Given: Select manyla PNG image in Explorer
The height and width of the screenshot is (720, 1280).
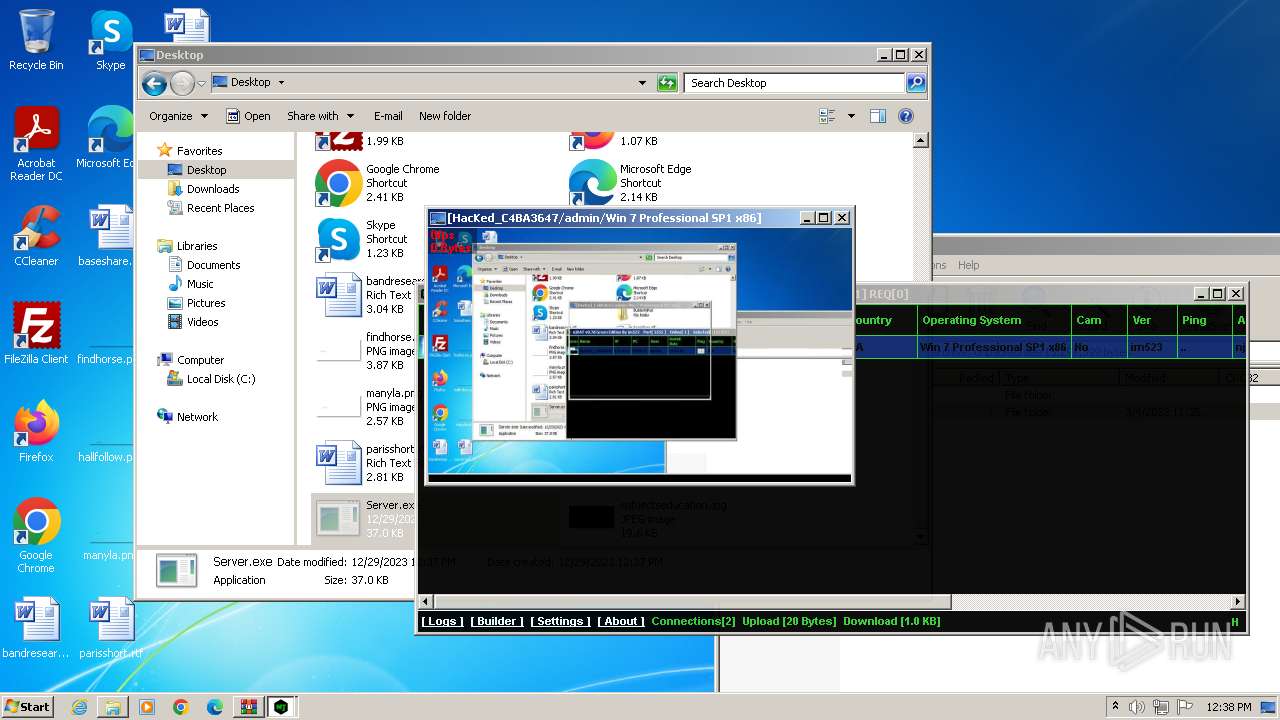Looking at the screenshot, I should [x=365, y=407].
